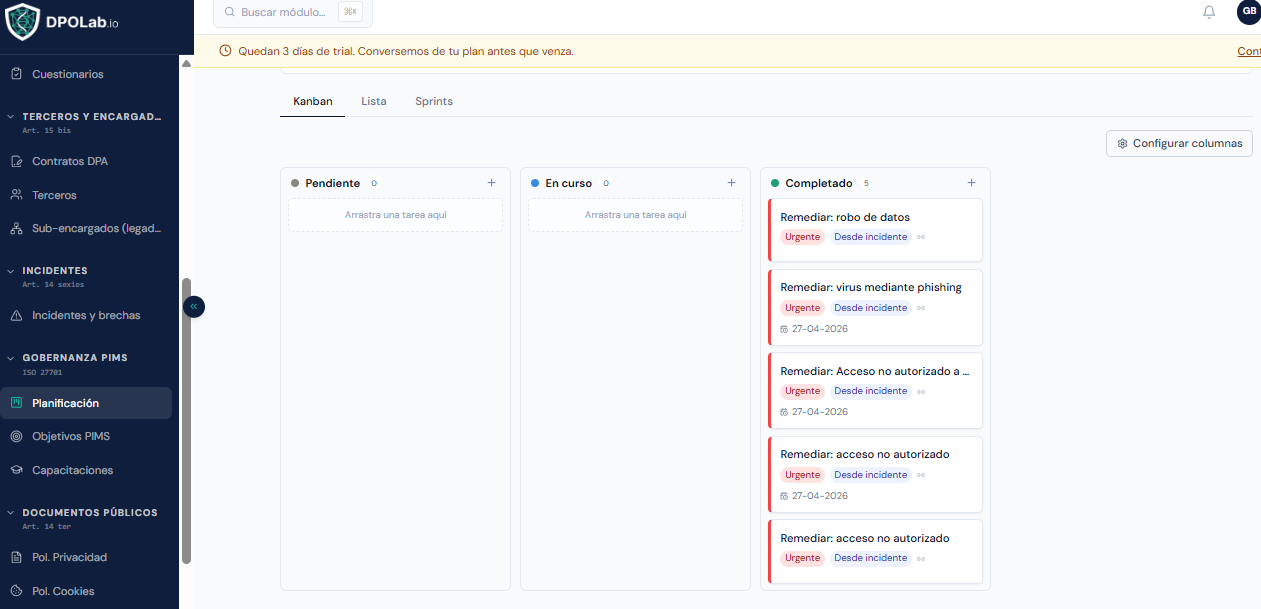Viewport: 1261px width, 609px height.
Task: Open card Remediar: virus mediante phishing
Action: [x=876, y=307]
